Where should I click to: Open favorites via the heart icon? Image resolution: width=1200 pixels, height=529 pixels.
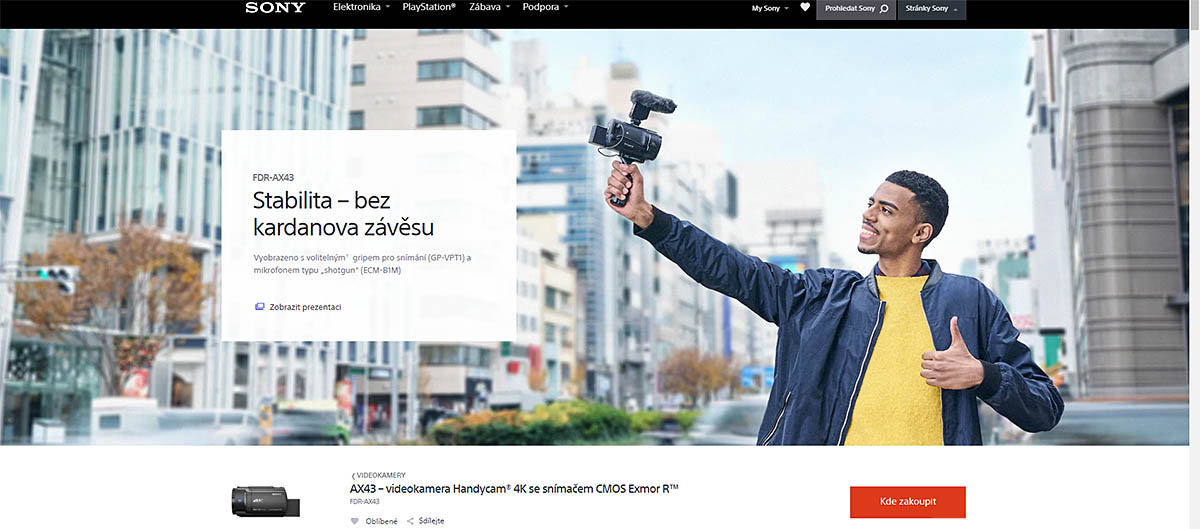(x=805, y=7)
